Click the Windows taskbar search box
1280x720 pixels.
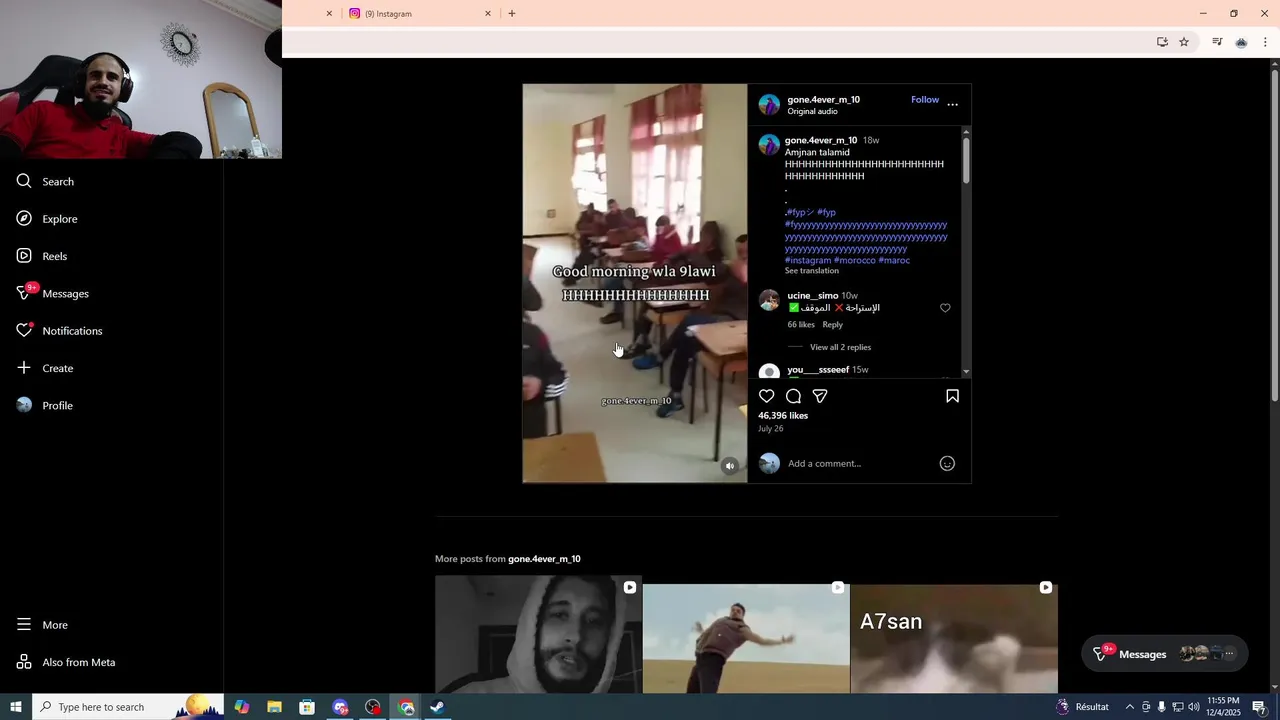coord(128,707)
